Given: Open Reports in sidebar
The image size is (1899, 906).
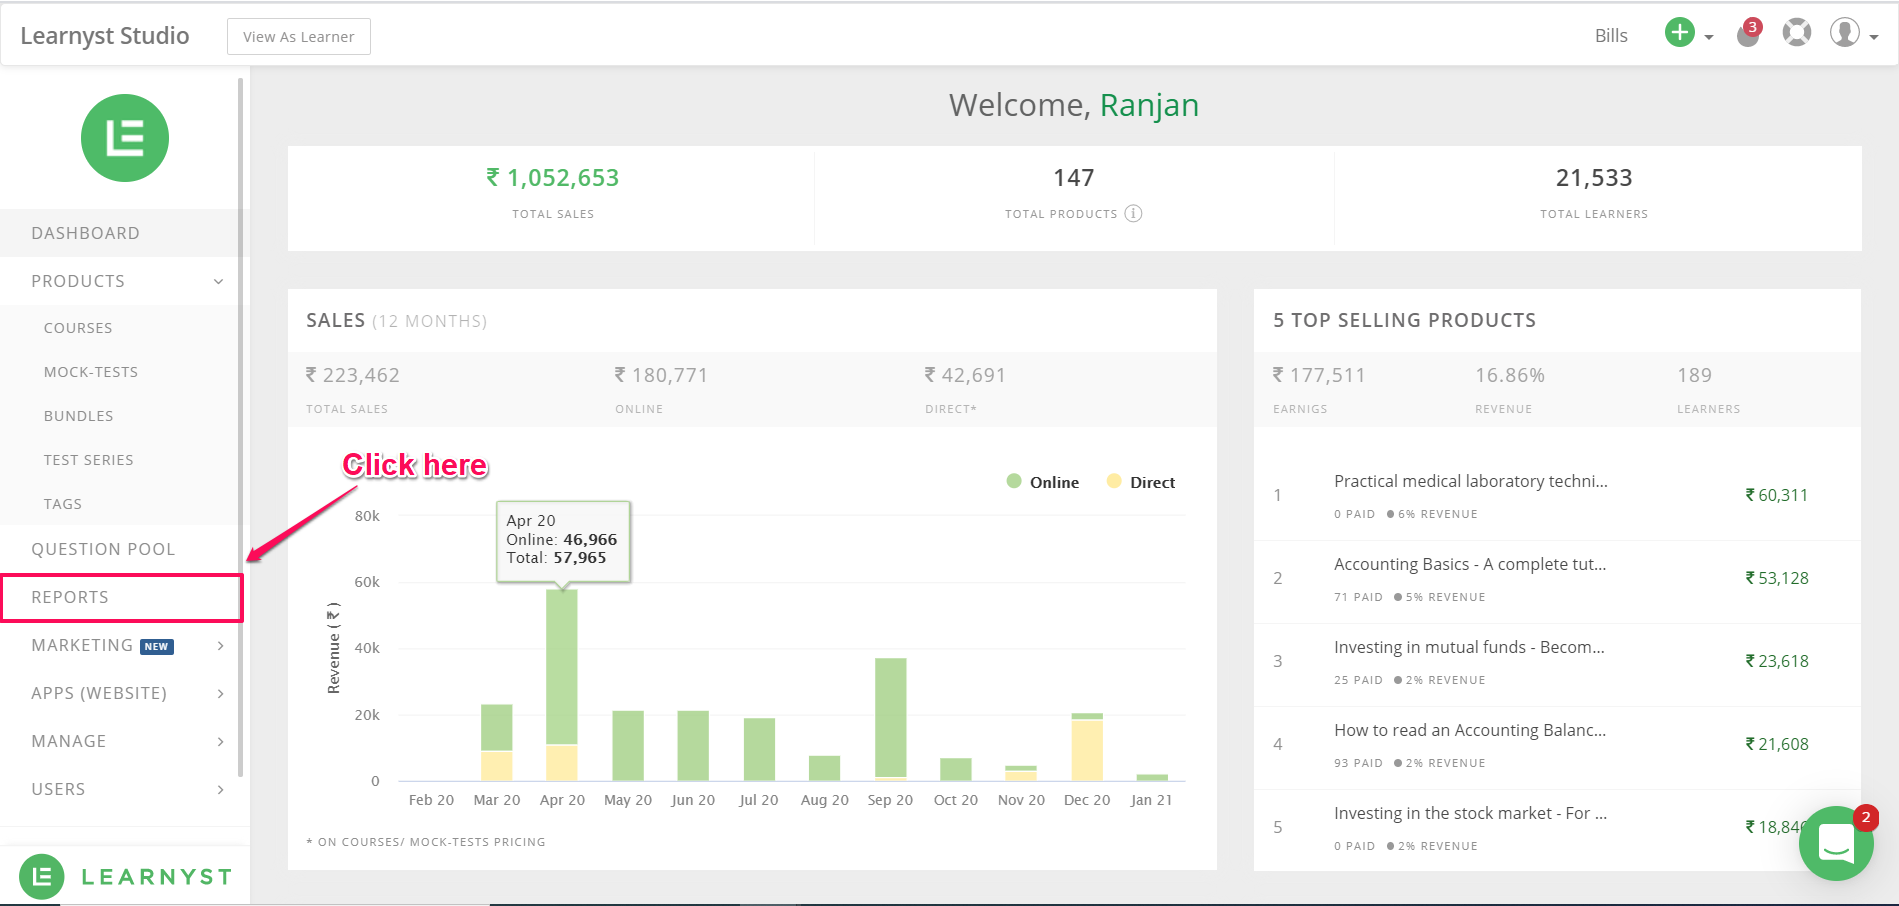Looking at the screenshot, I should (121, 597).
